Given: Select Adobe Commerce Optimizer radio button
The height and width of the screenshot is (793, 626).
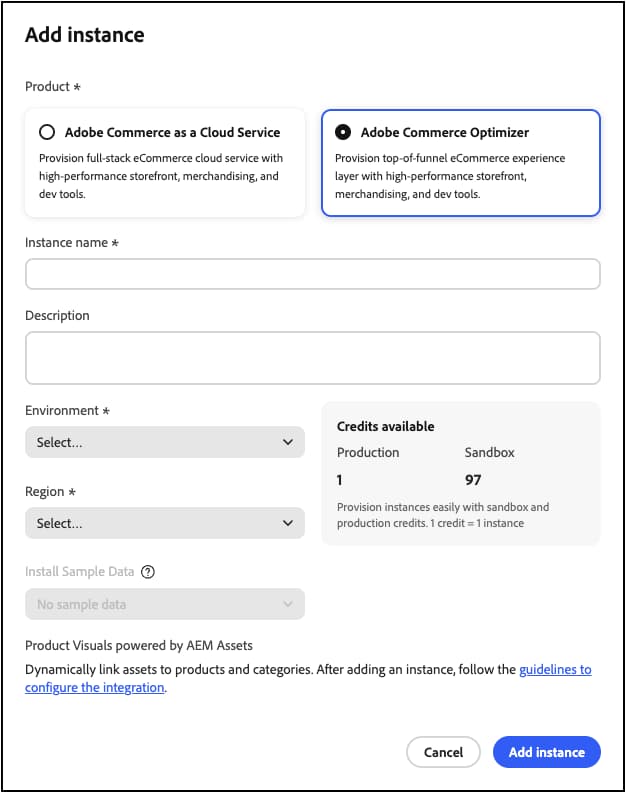Looking at the screenshot, I should 343,132.
